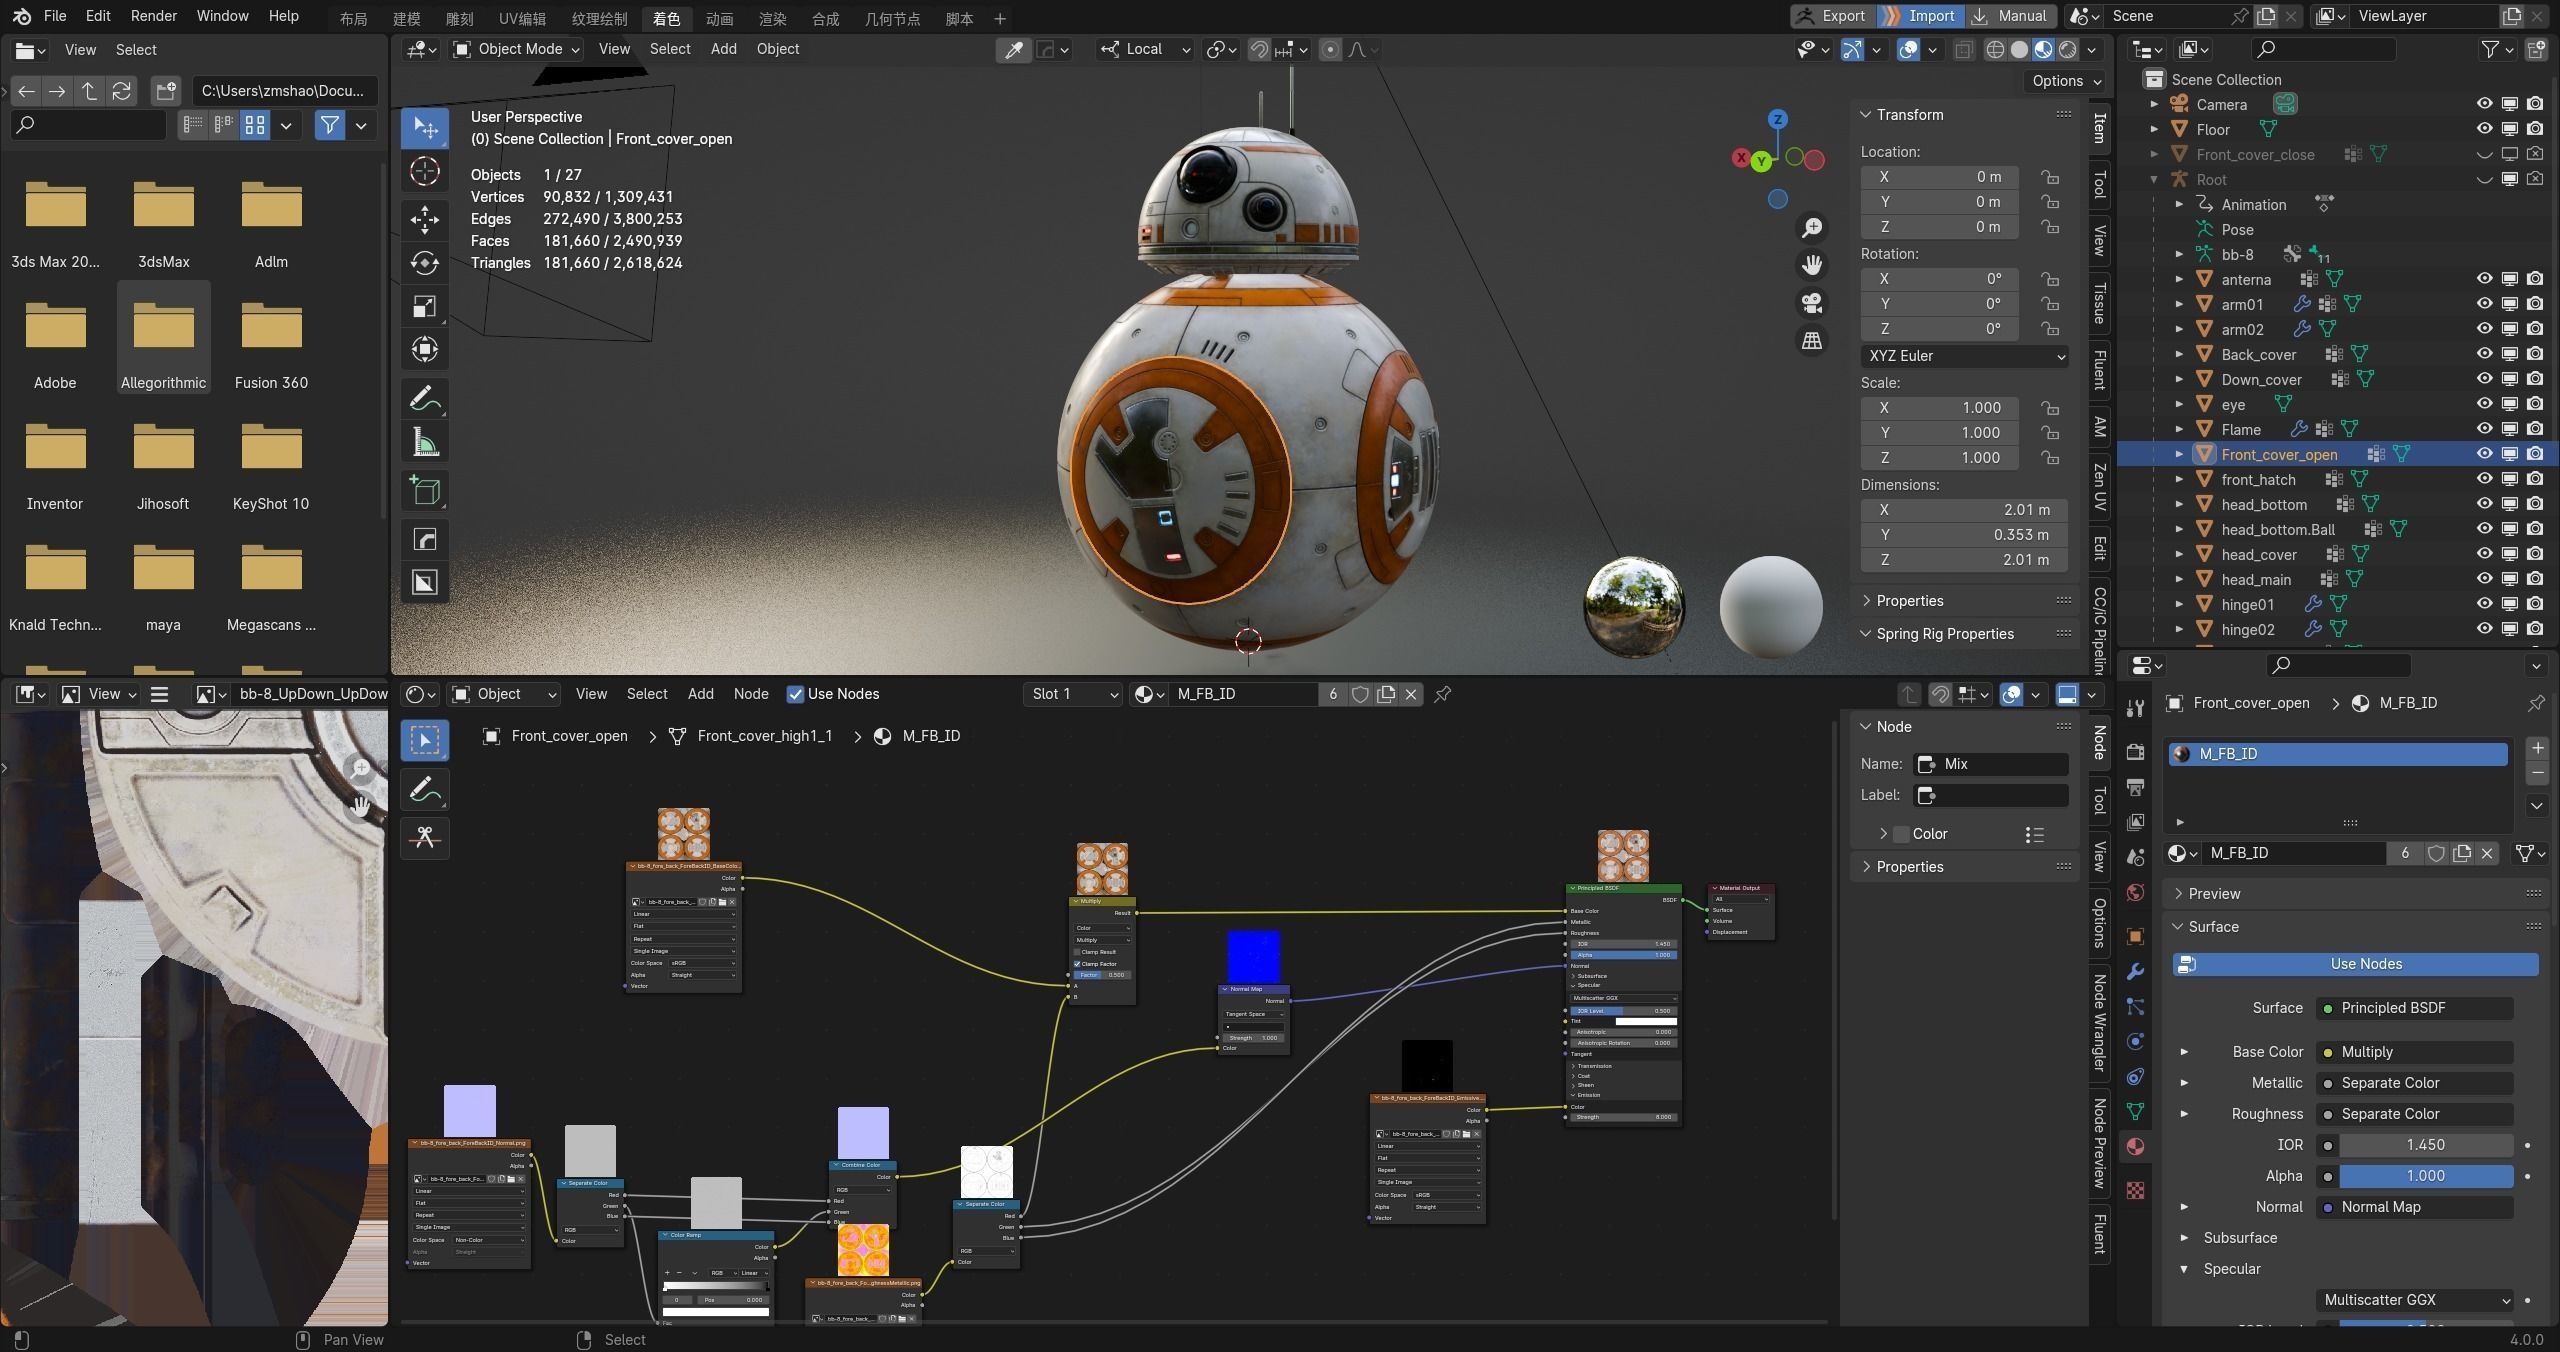Viewport: 2560px width, 1352px height.
Task: Expand the Camera item in outliner
Action: (2154, 104)
